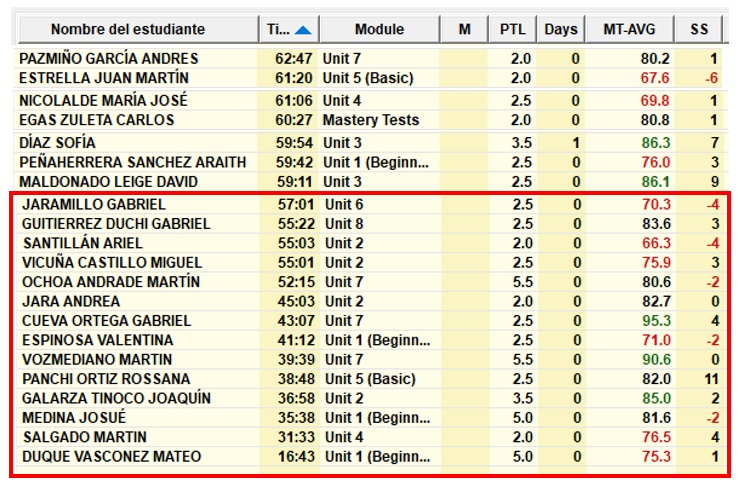Click Unit 6 module cell

(344, 204)
